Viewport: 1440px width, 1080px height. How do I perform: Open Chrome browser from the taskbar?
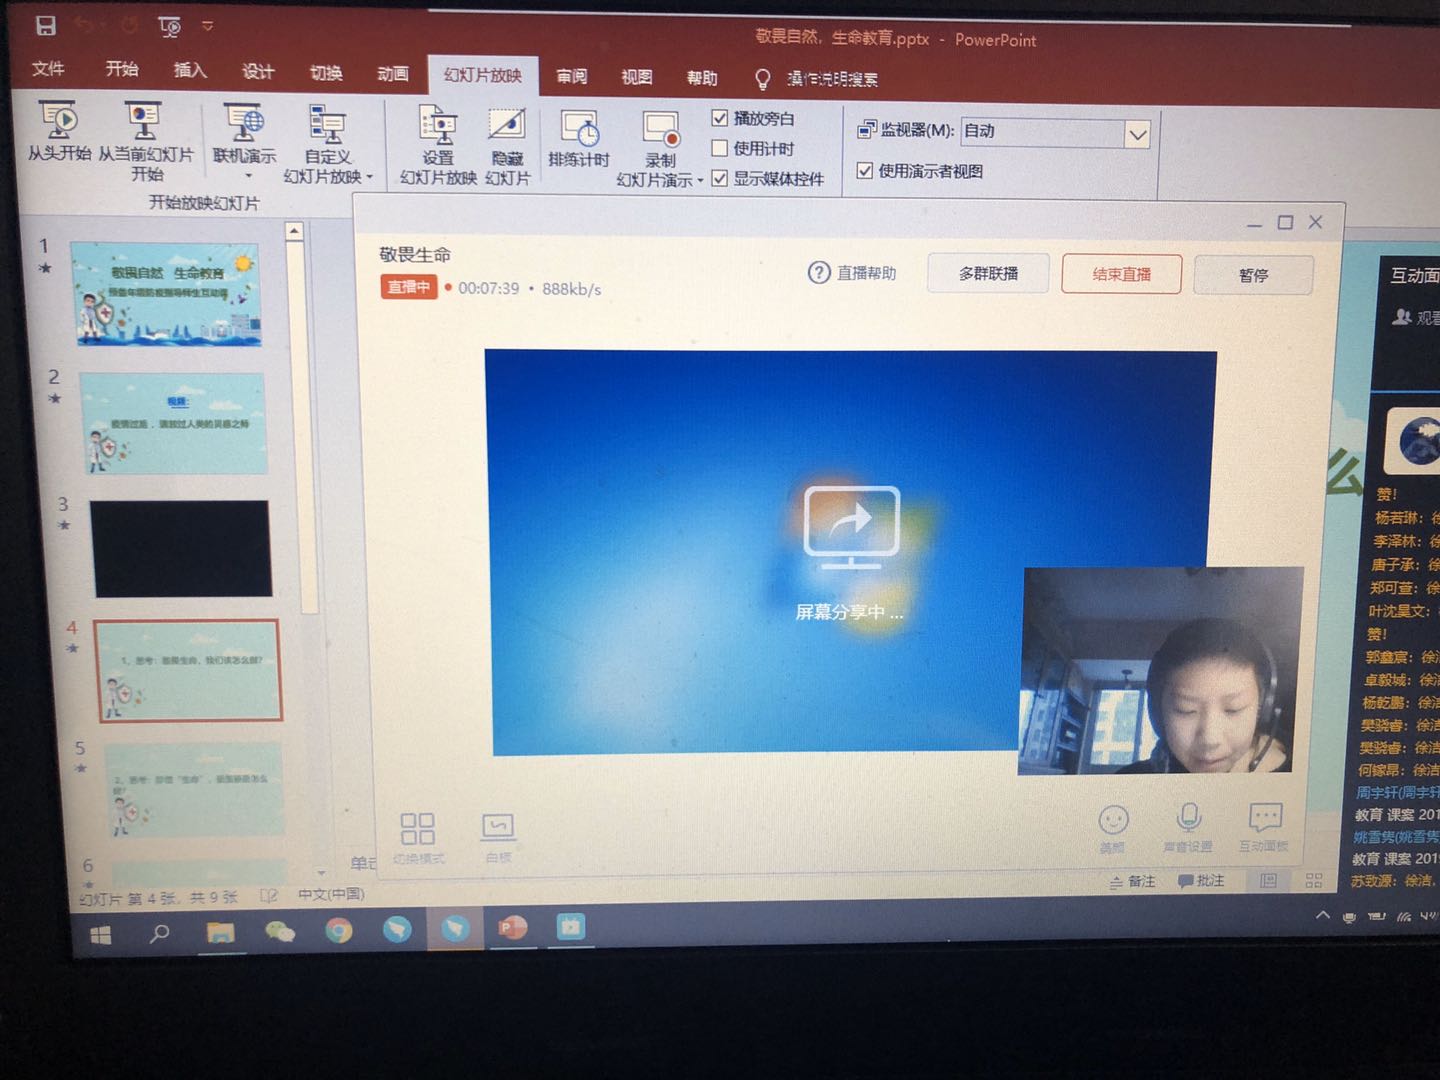[339, 931]
